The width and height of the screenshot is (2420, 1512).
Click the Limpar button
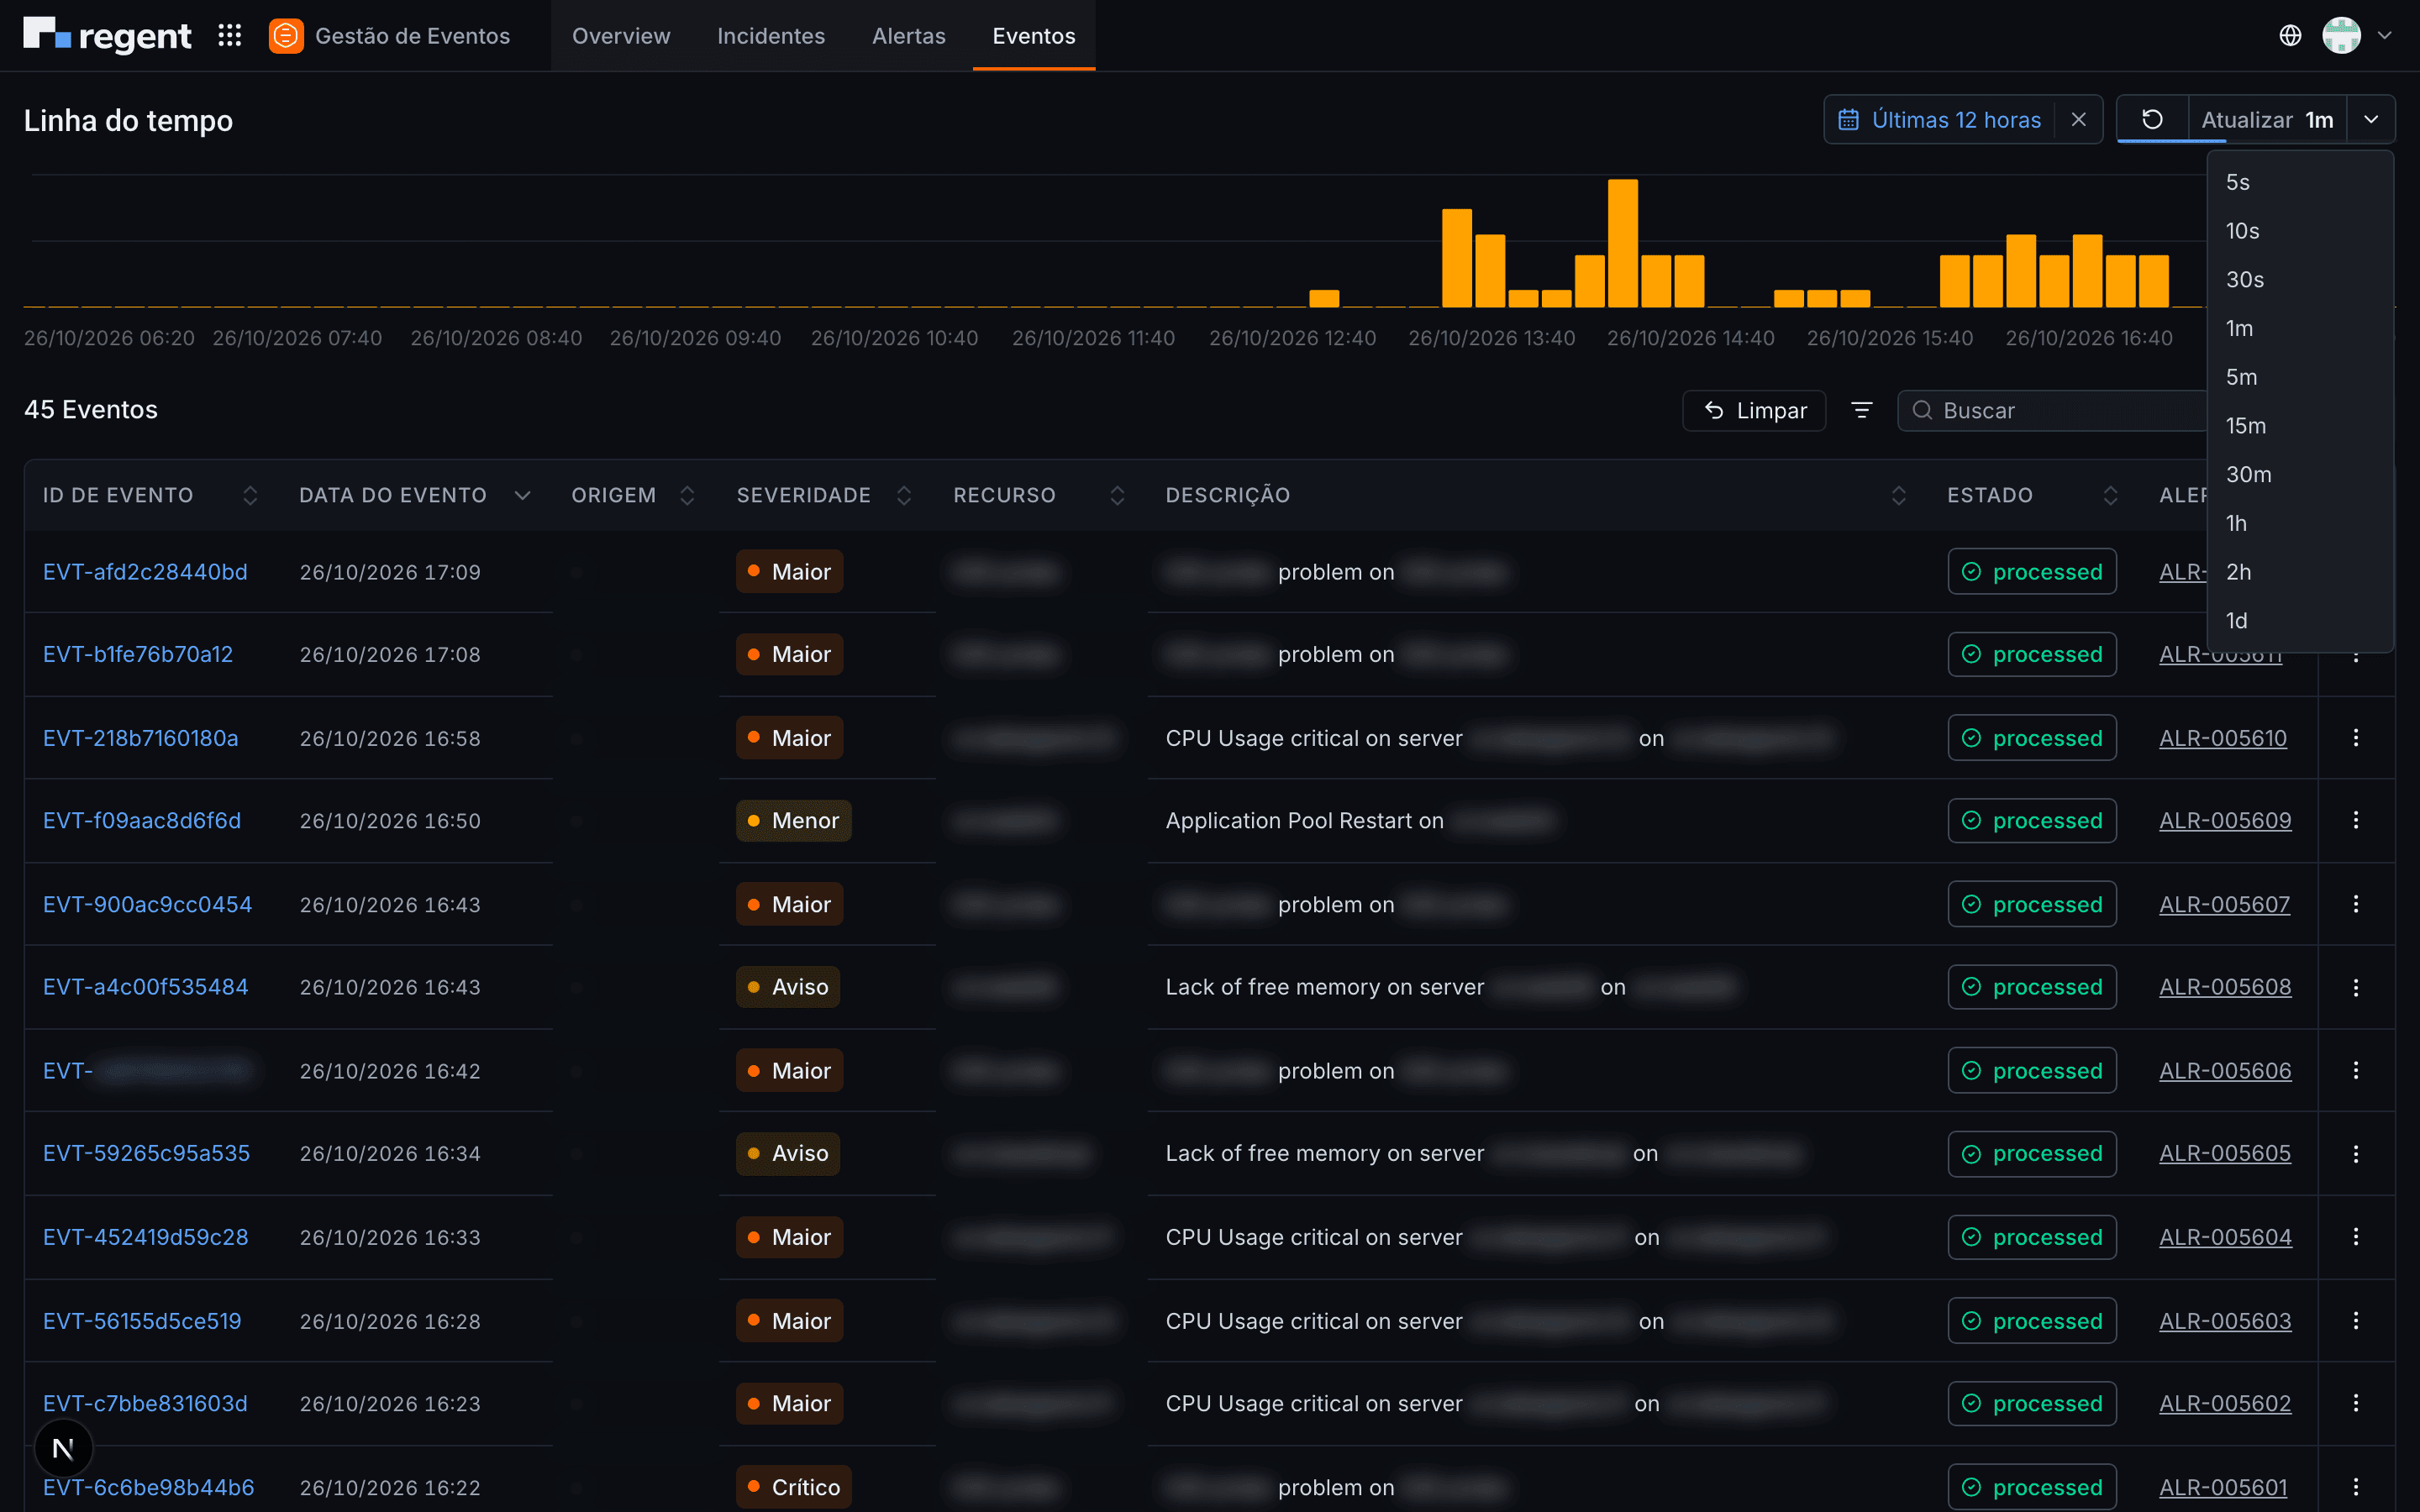[1754, 410]
